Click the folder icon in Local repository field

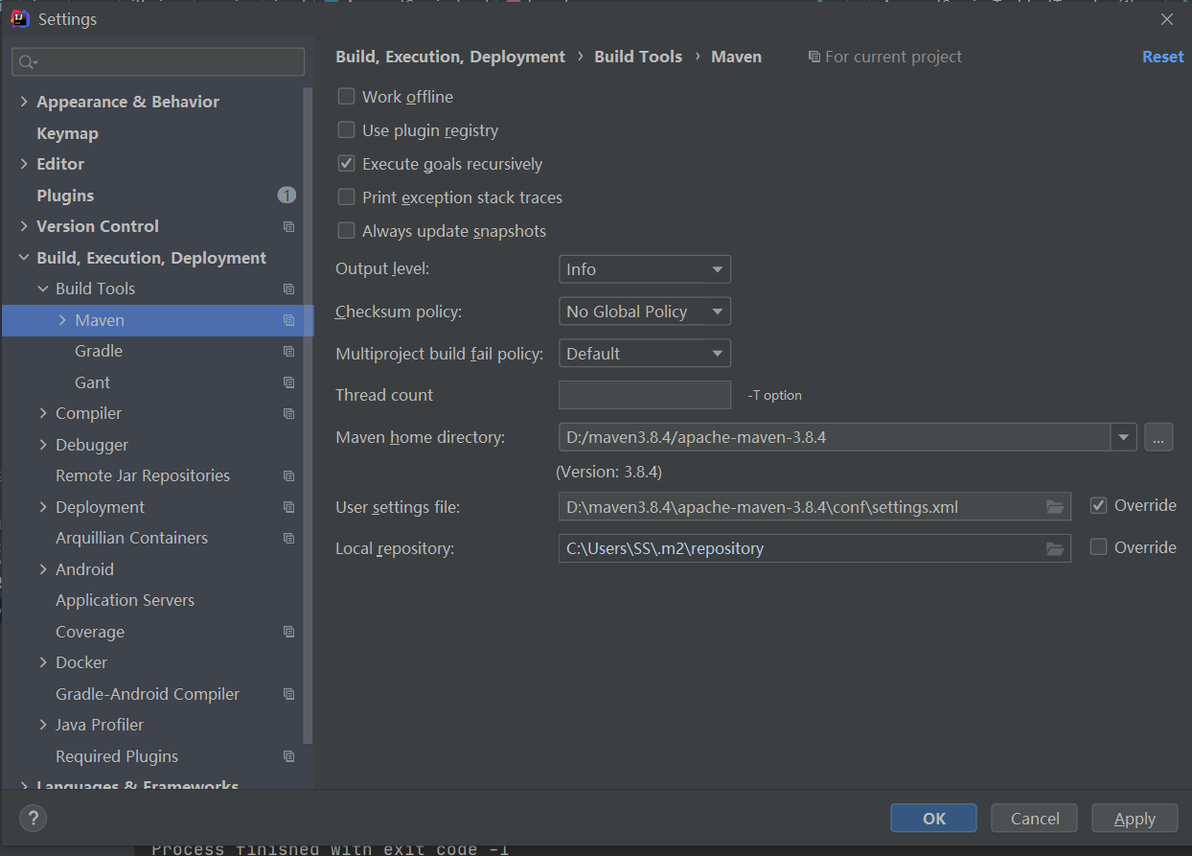coord(1054,549)
